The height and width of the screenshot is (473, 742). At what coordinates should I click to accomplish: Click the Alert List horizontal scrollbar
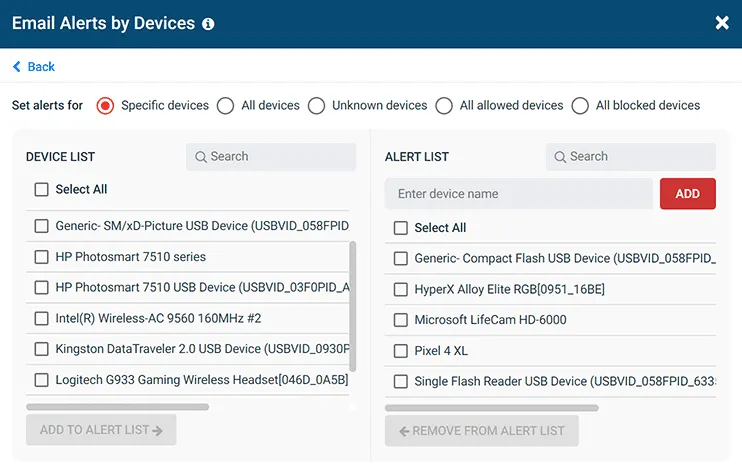pyautogui.click(x=492, y=408)
